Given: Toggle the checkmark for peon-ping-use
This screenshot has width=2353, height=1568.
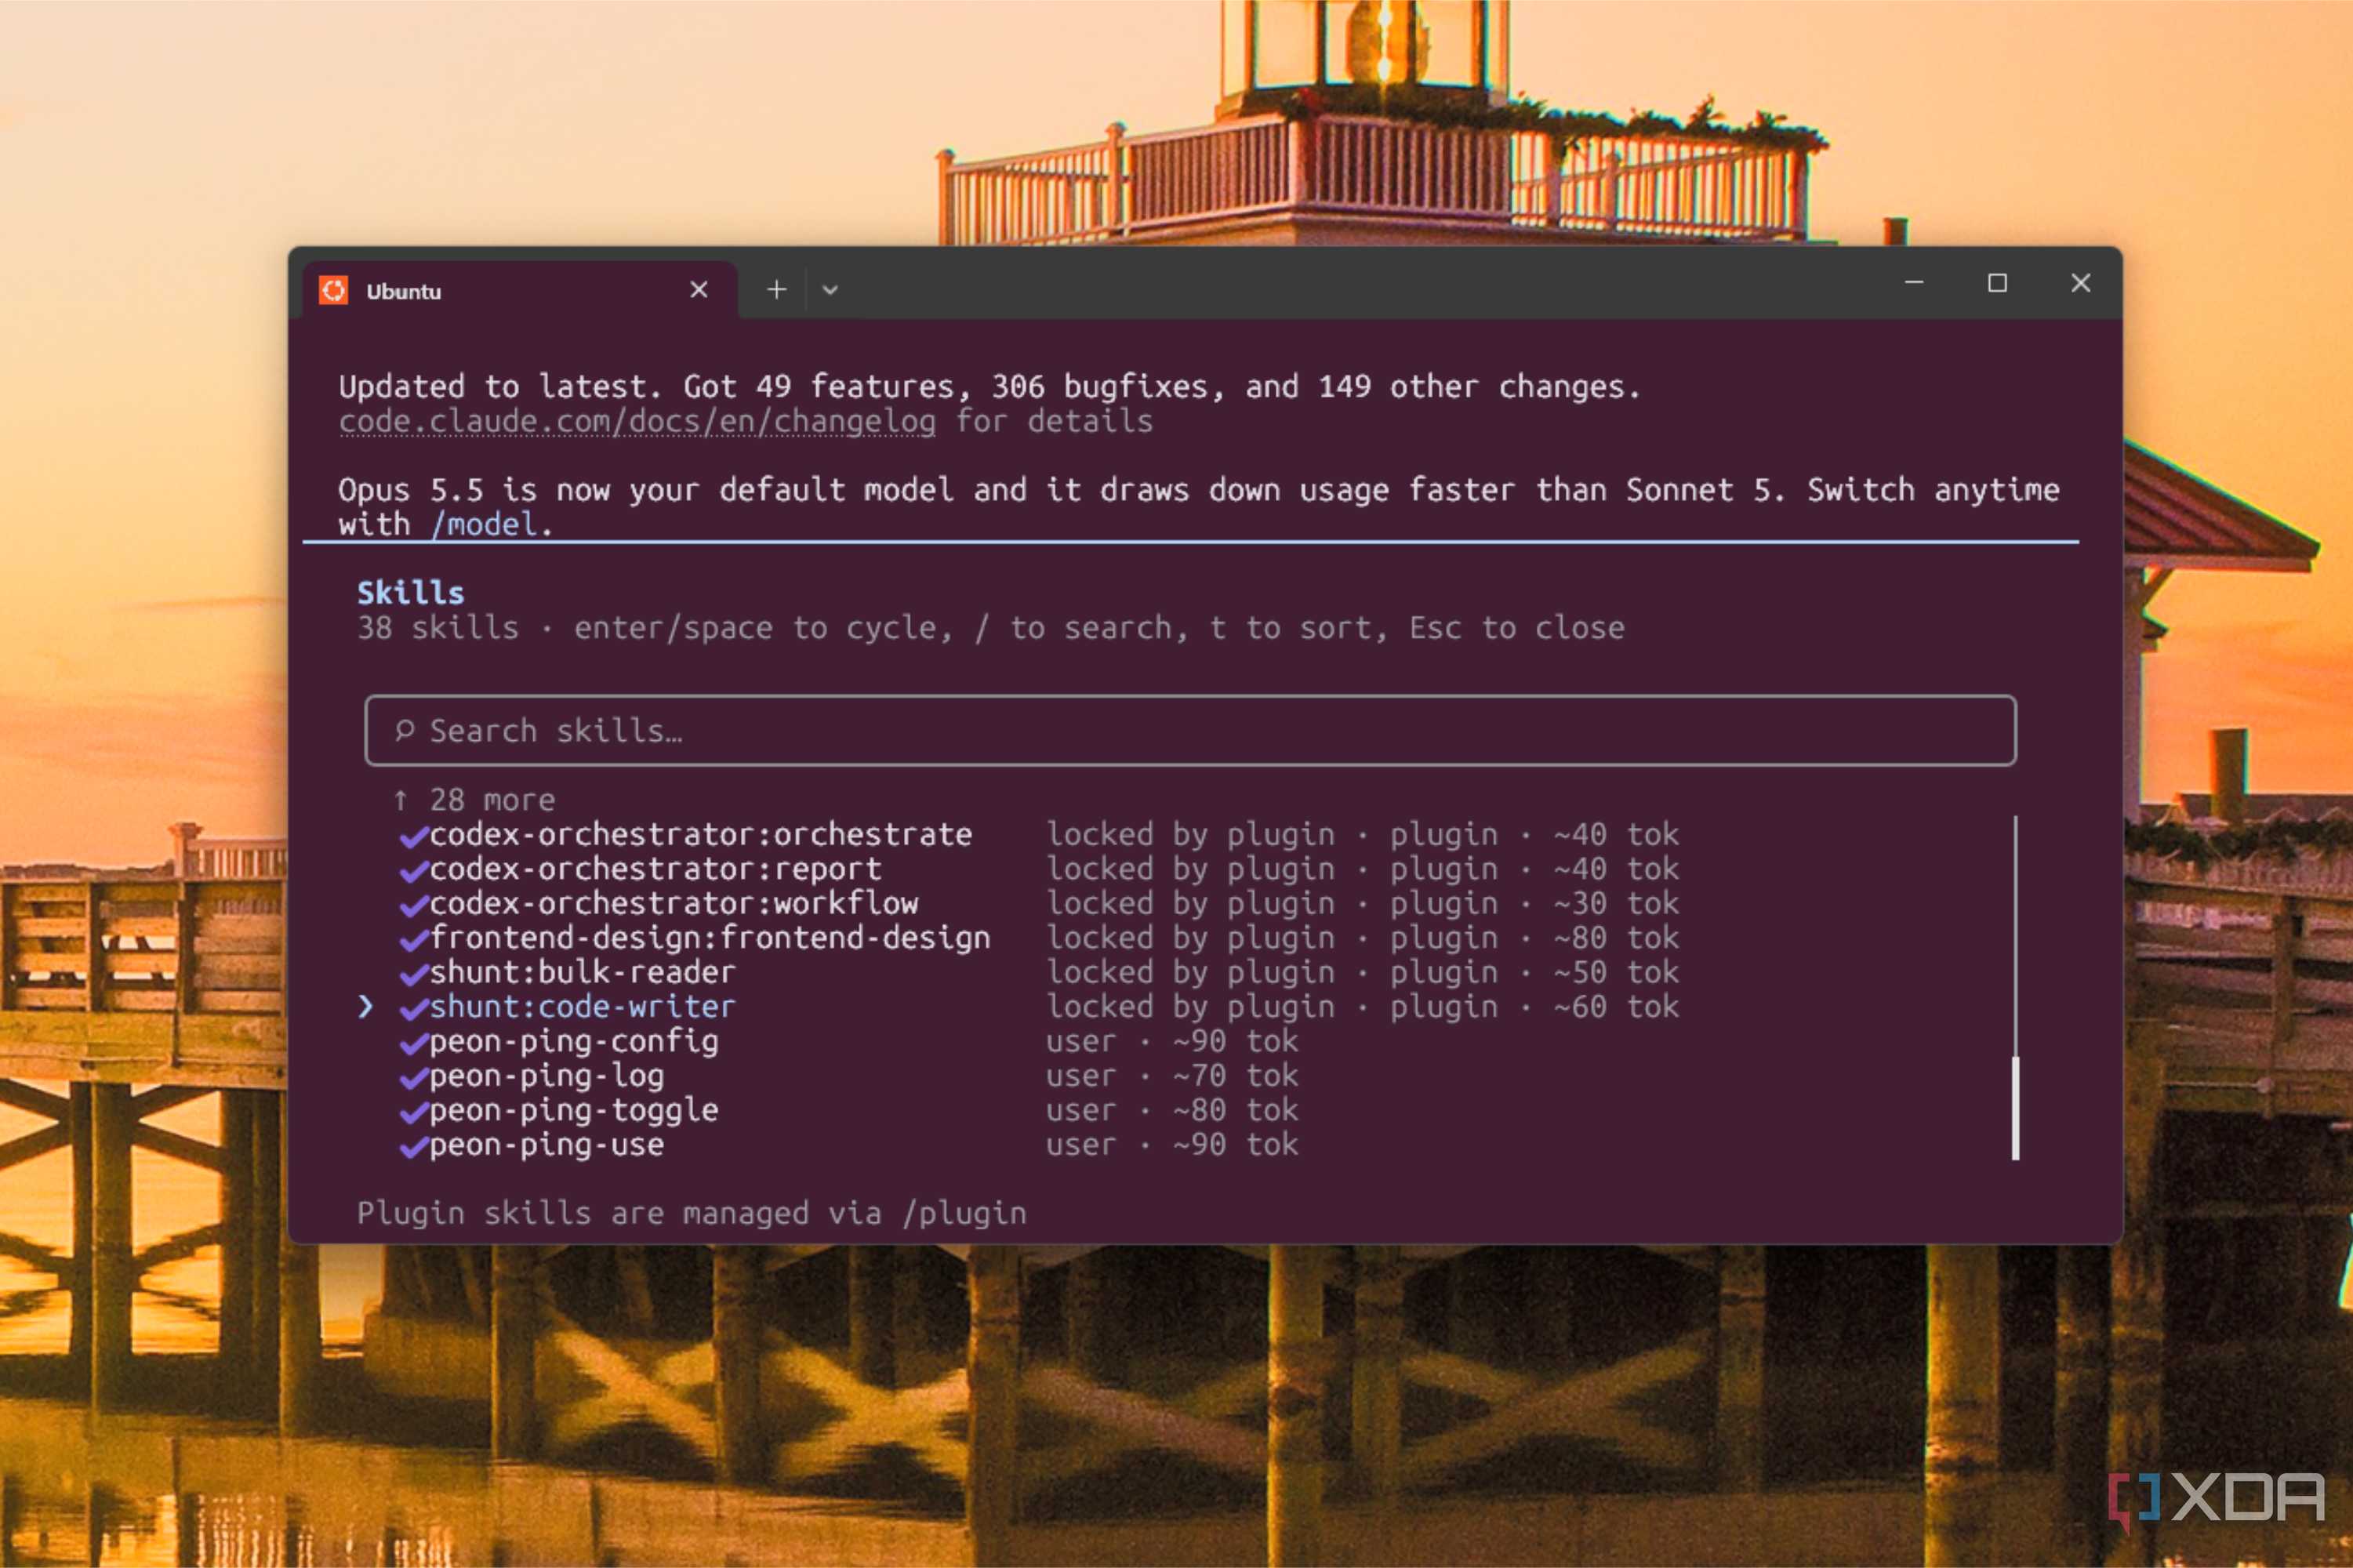Looking at the screenshot, I should [414, 1147].
